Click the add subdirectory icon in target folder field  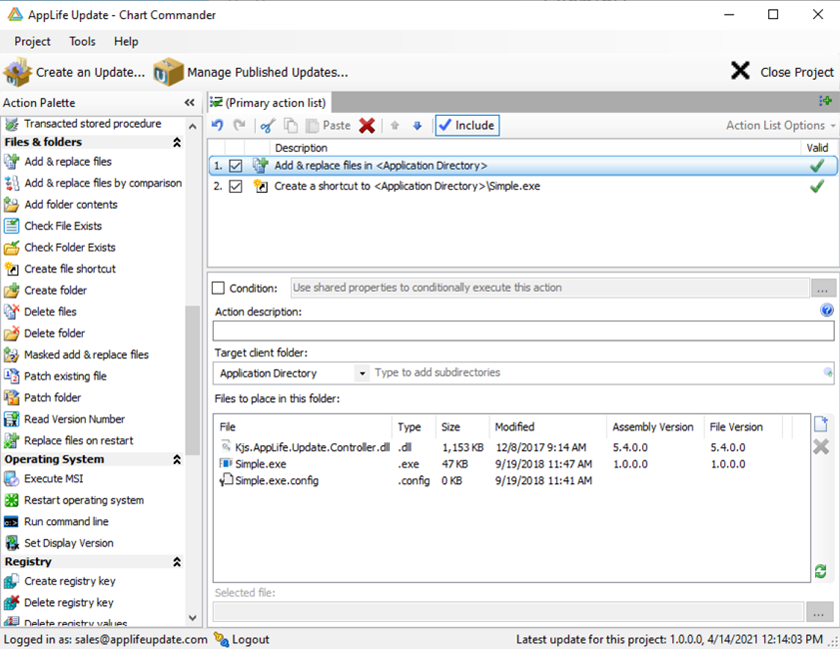828,372
